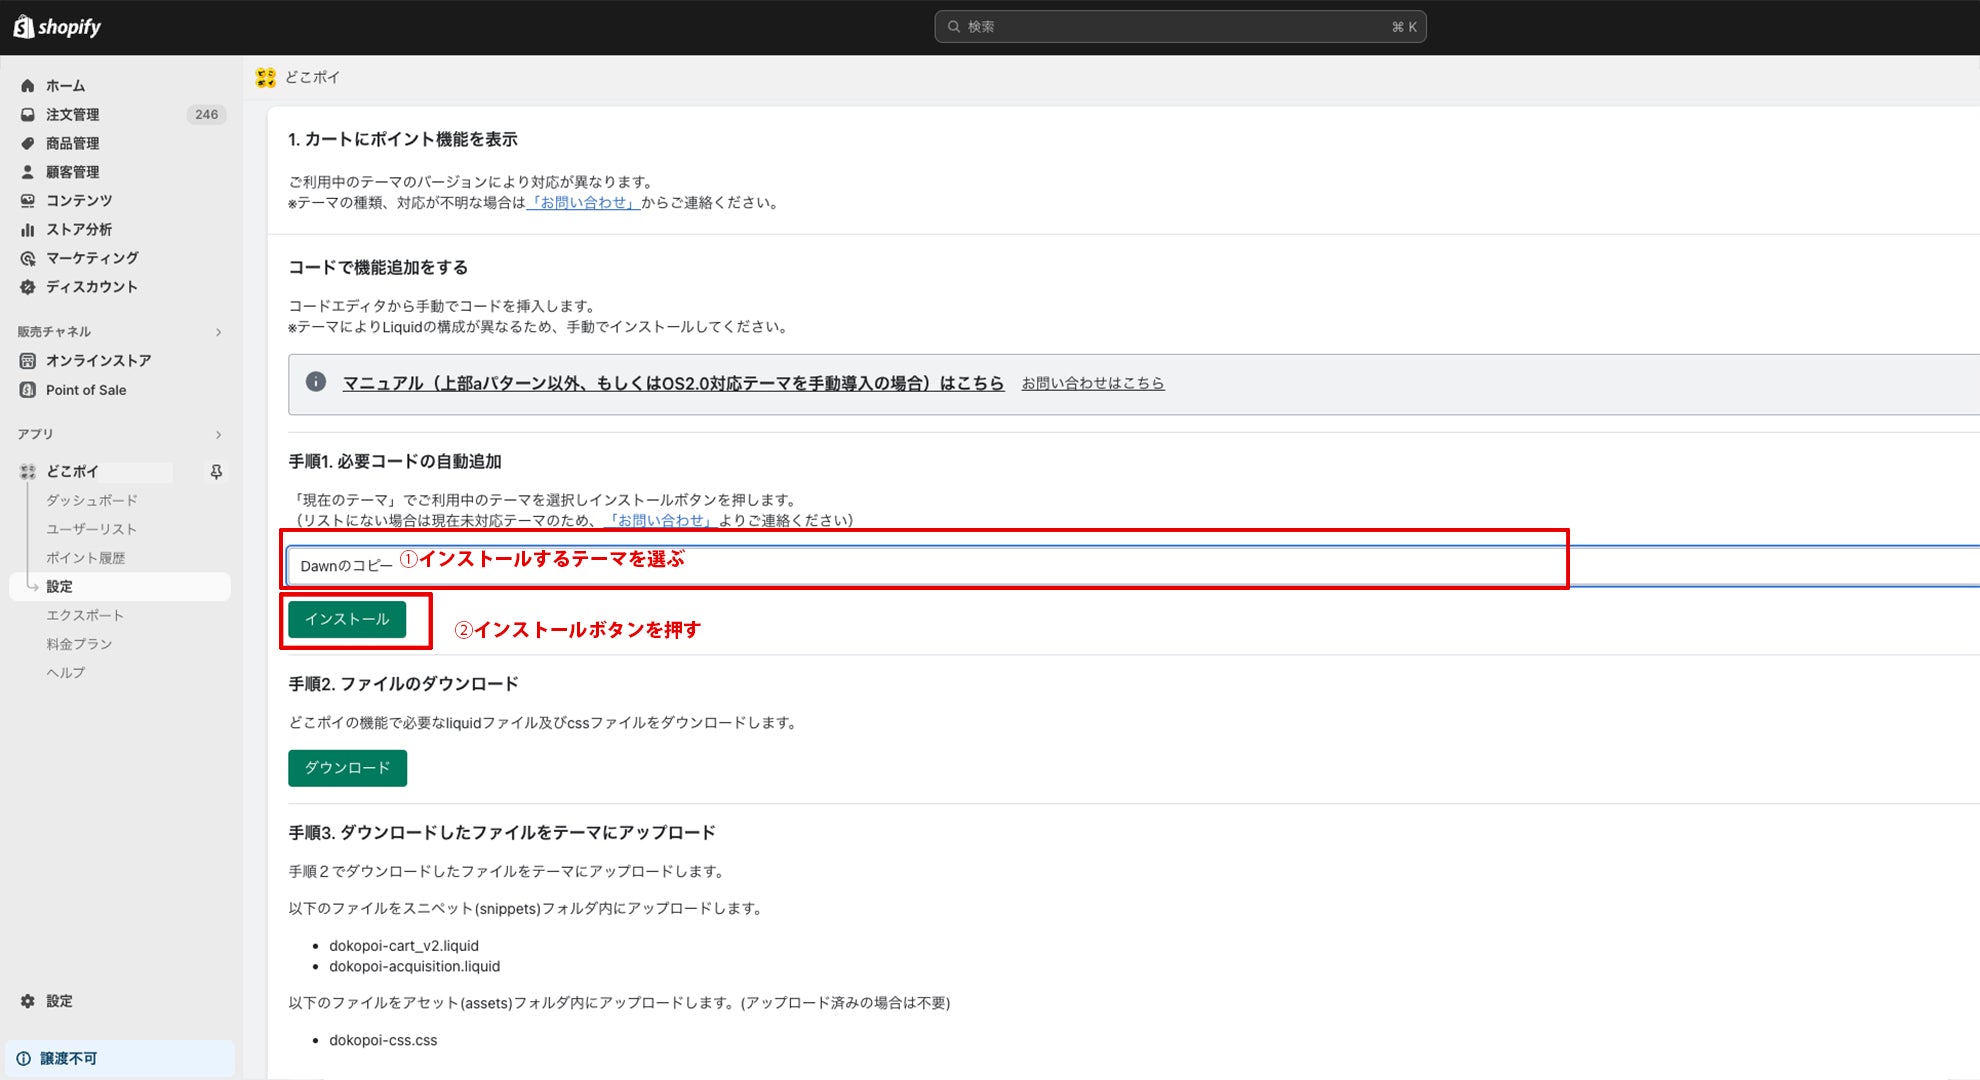Click the コンテンツ icon

pyautogui.click(x=28, y=201)
